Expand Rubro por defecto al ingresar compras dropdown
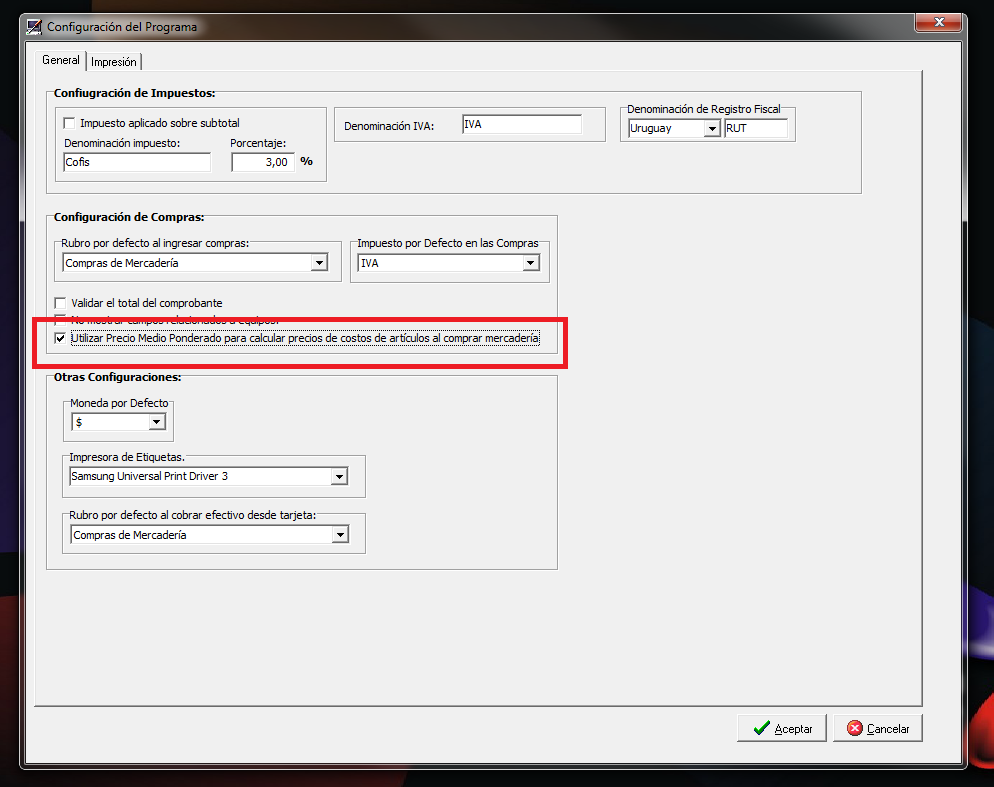The width and height of the screenshot is (994, 787). point(319,263)
